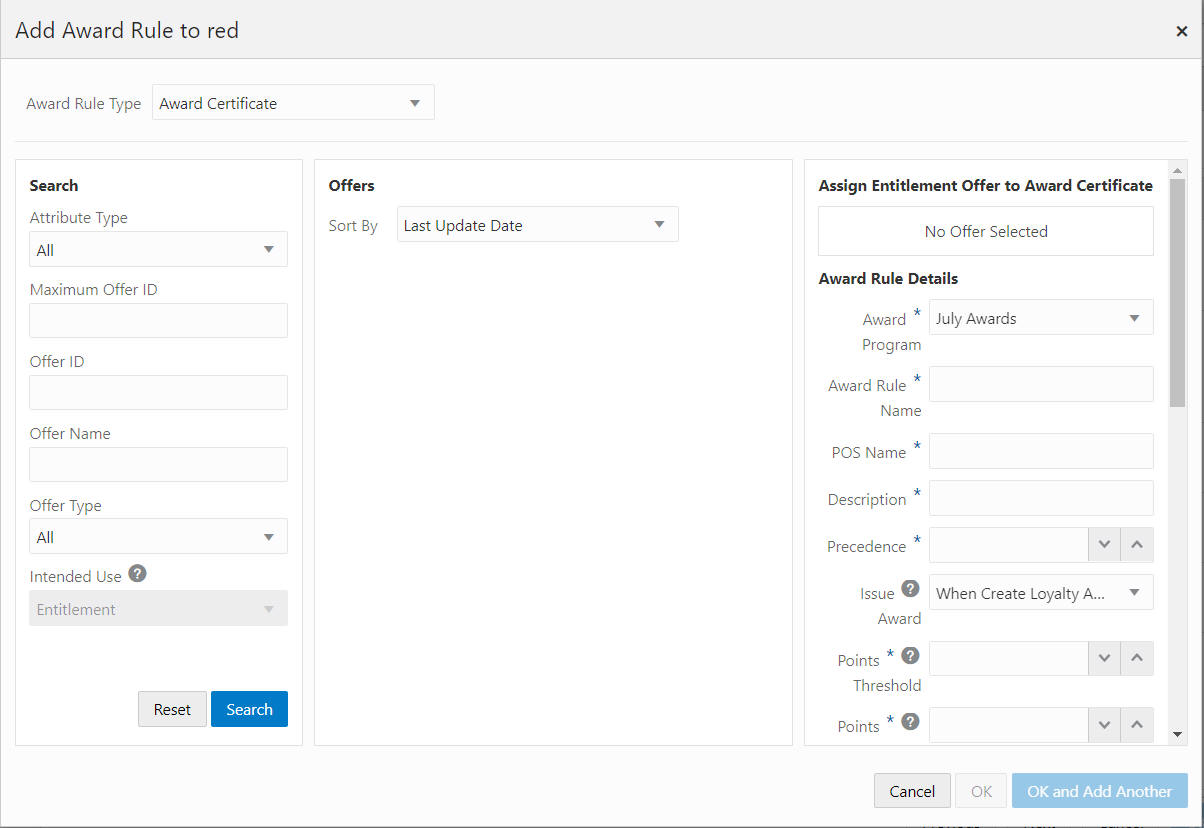Click the details panel scrollbar down arrow
The image size is (1204, 828).
tap(1177, 734)
